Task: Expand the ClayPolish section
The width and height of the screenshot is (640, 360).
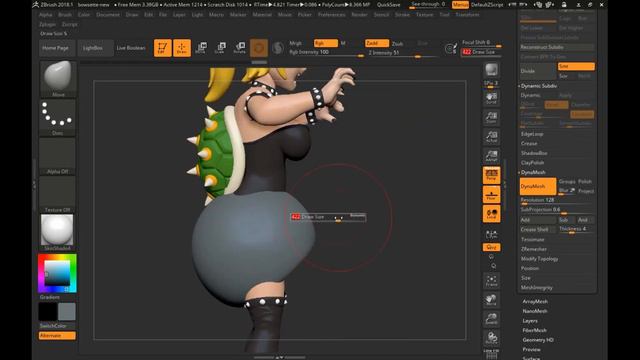Action: coord(533,162)
